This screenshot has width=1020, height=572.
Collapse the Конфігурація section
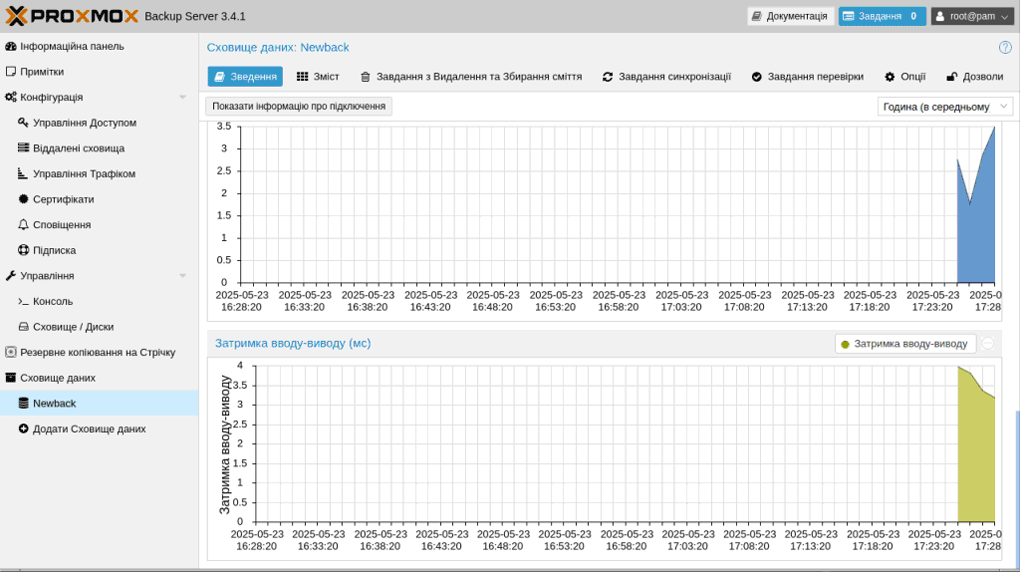click(x=182, y=97)
